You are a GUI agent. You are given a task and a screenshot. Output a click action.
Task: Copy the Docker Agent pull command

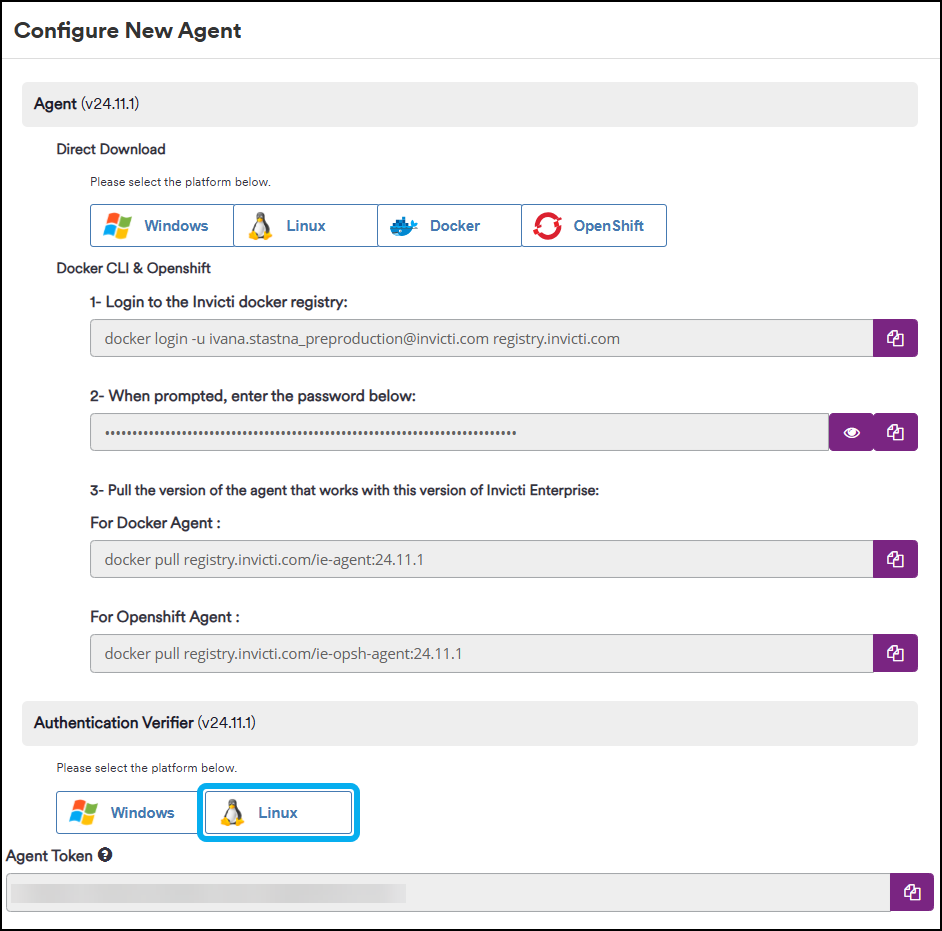[x=895, y=559]
